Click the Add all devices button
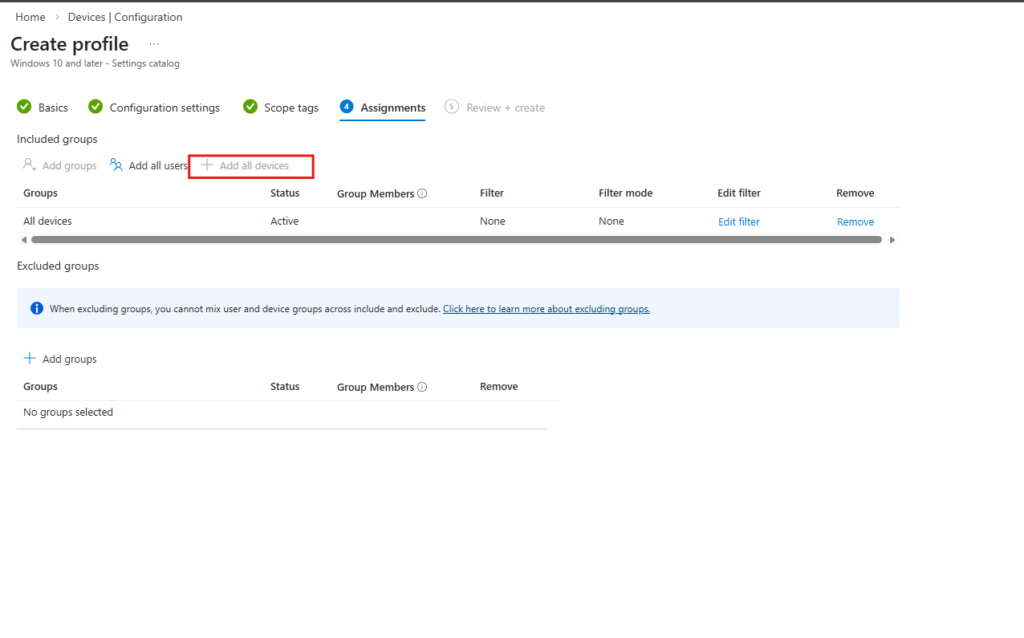The height and width of the screenshot is (638, 1024). 253,166
